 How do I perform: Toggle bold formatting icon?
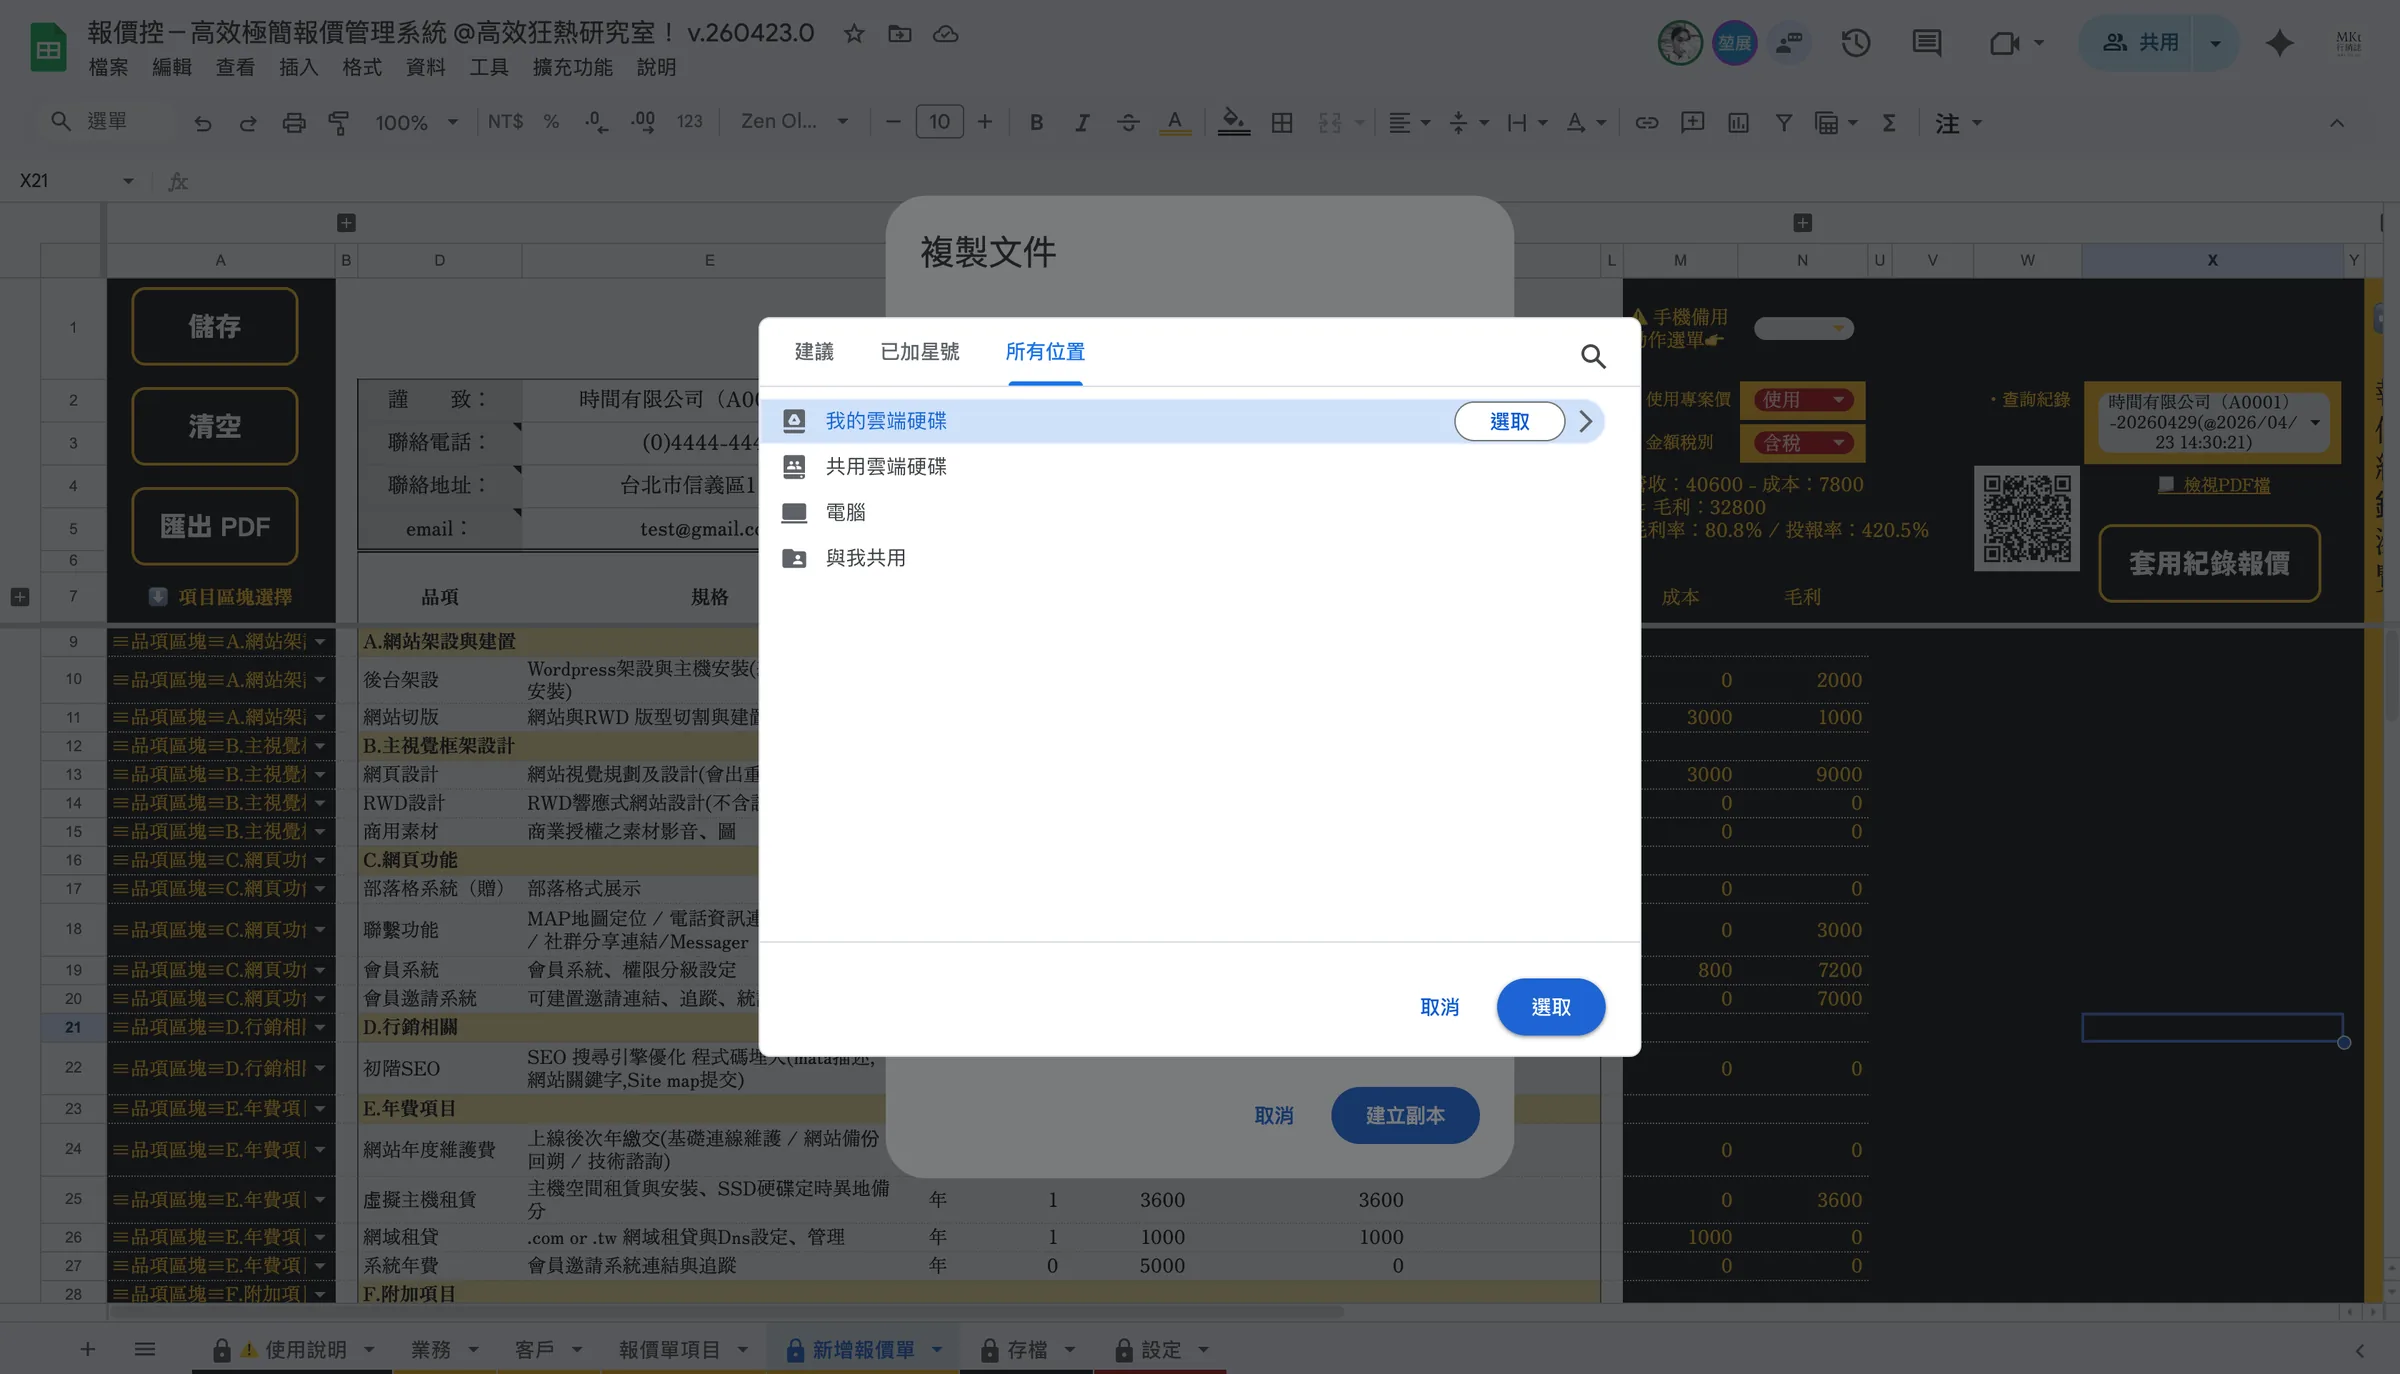point(1036,122)
